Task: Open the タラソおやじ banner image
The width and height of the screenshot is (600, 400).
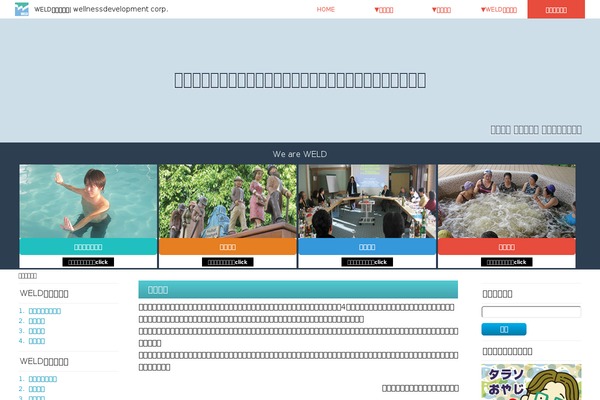Action: 531,382
